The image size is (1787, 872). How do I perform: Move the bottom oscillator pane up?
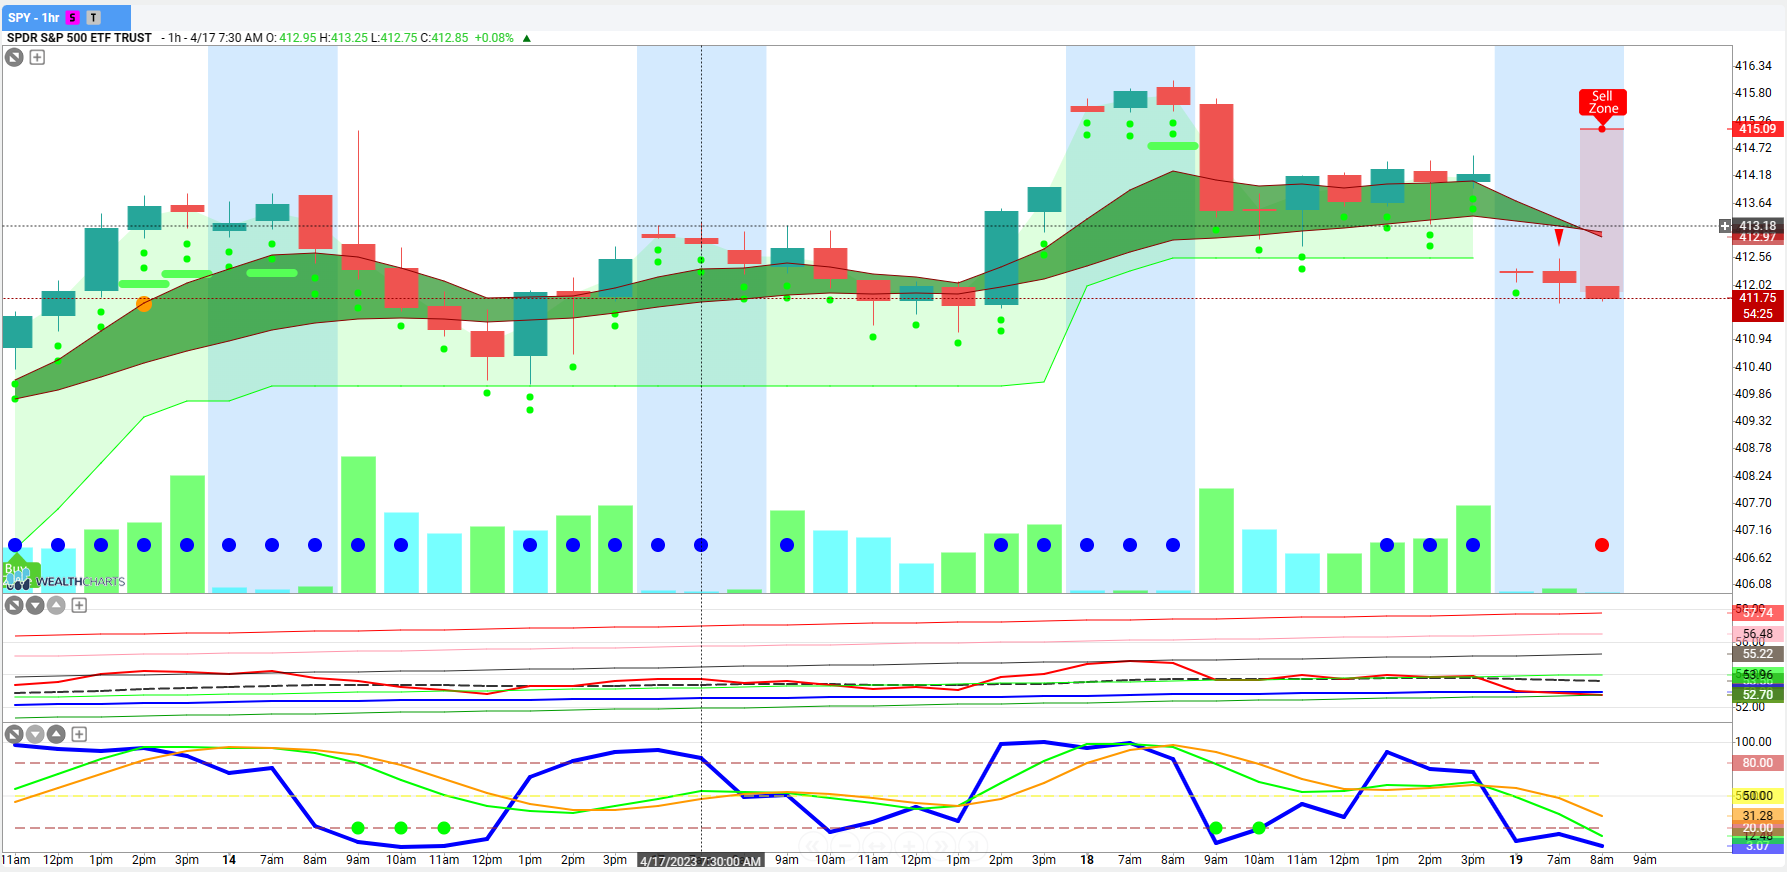click(x=56, y=734)
